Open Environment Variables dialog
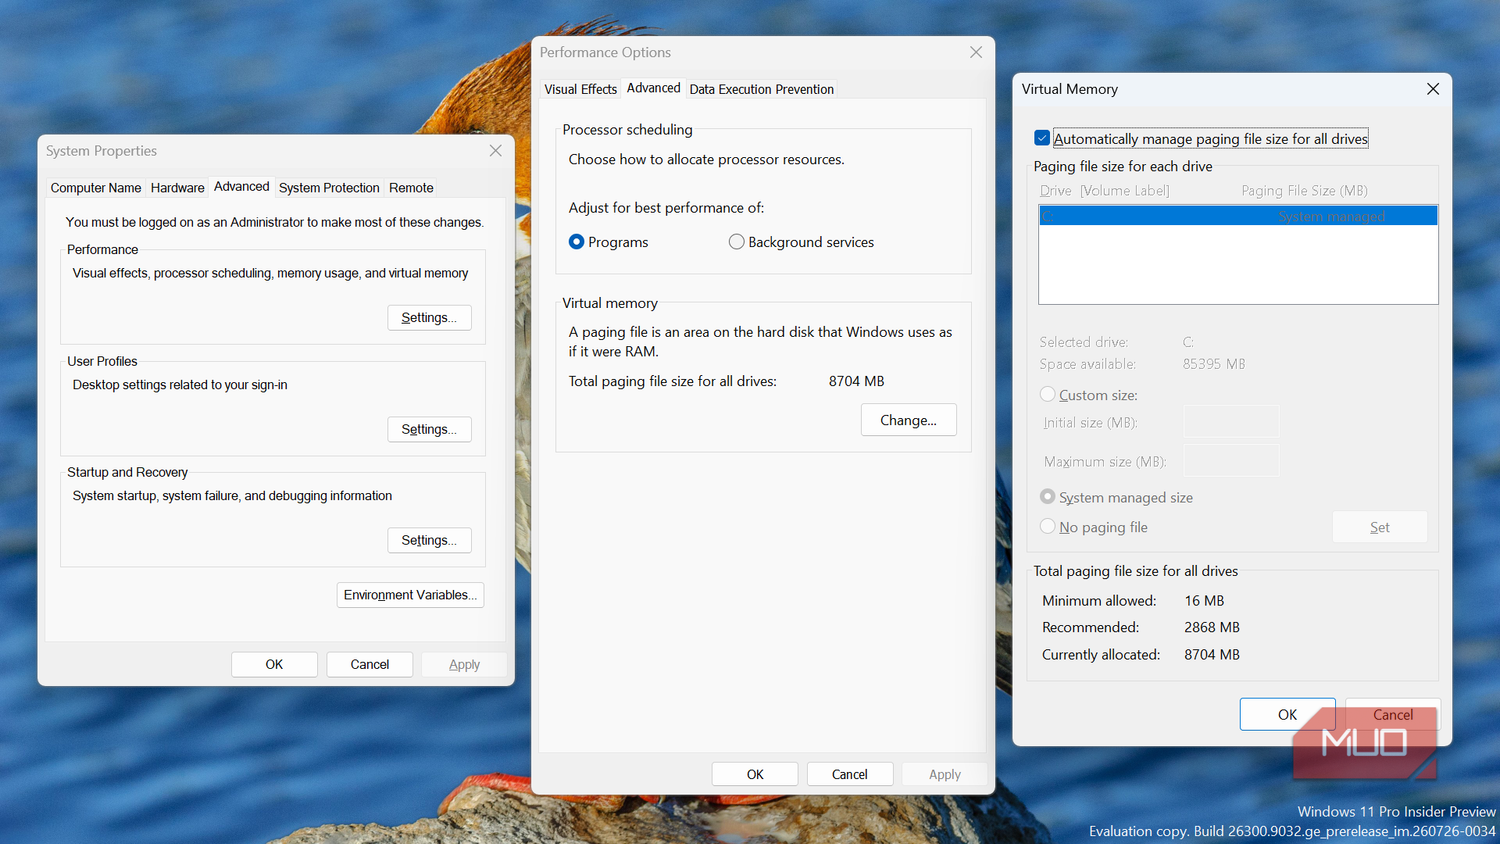Viewport: 1500px width, 844px height. (410, 595)
